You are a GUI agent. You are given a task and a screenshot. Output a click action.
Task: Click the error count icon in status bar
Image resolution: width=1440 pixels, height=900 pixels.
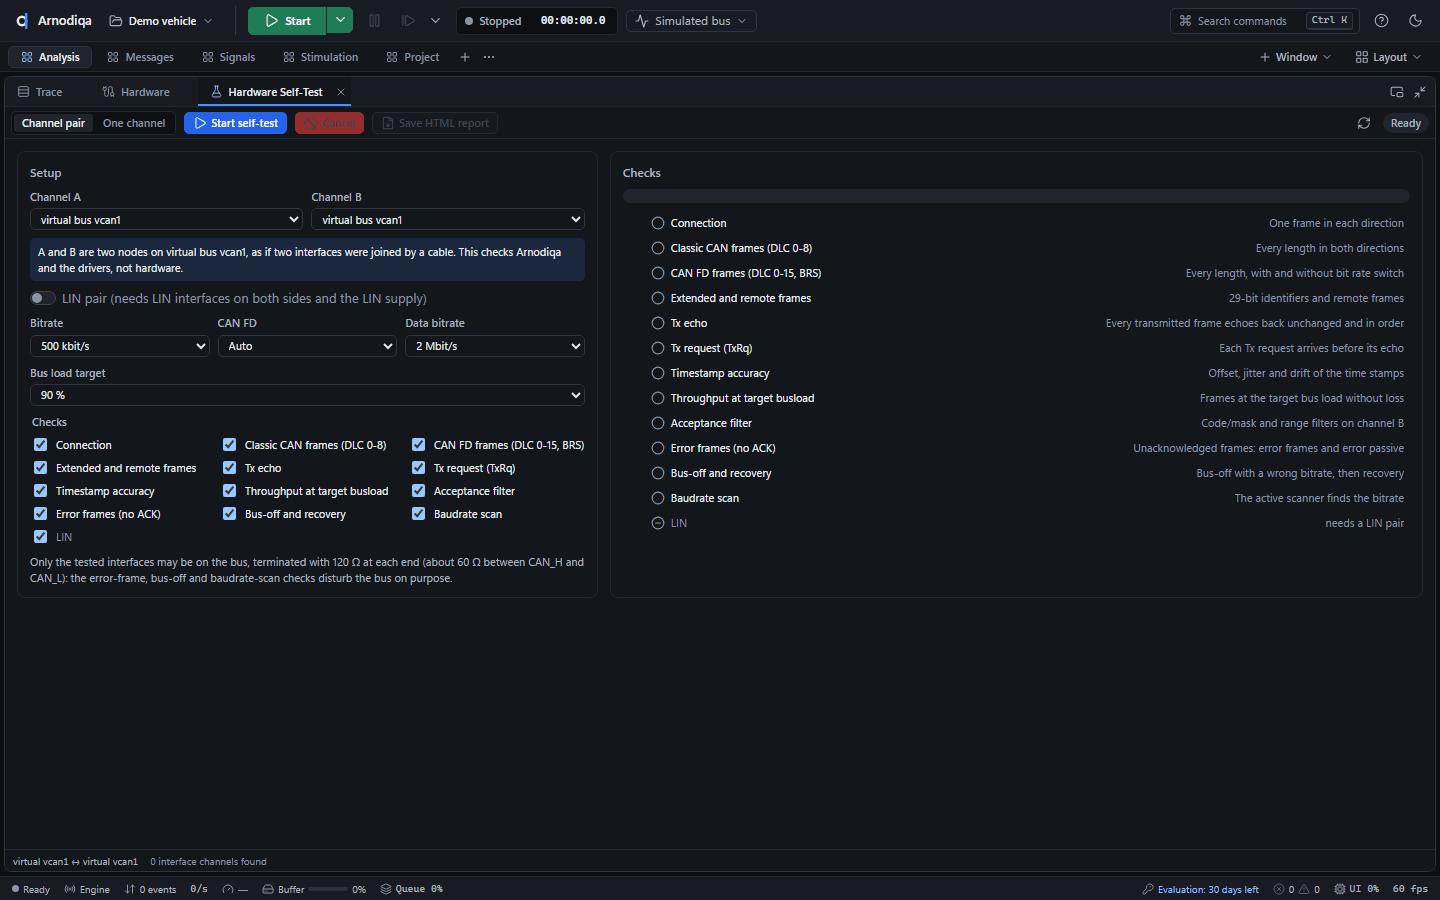coord(1279,889)
